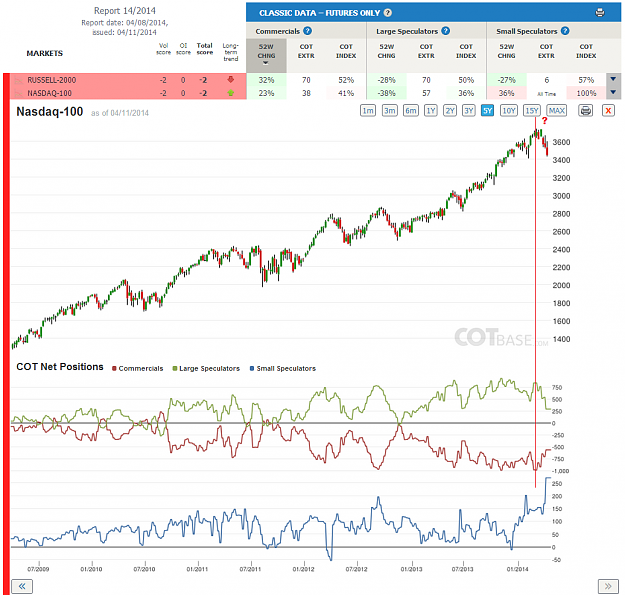
Task: Click the Long-term trend column header
Action: coord(230,52)
